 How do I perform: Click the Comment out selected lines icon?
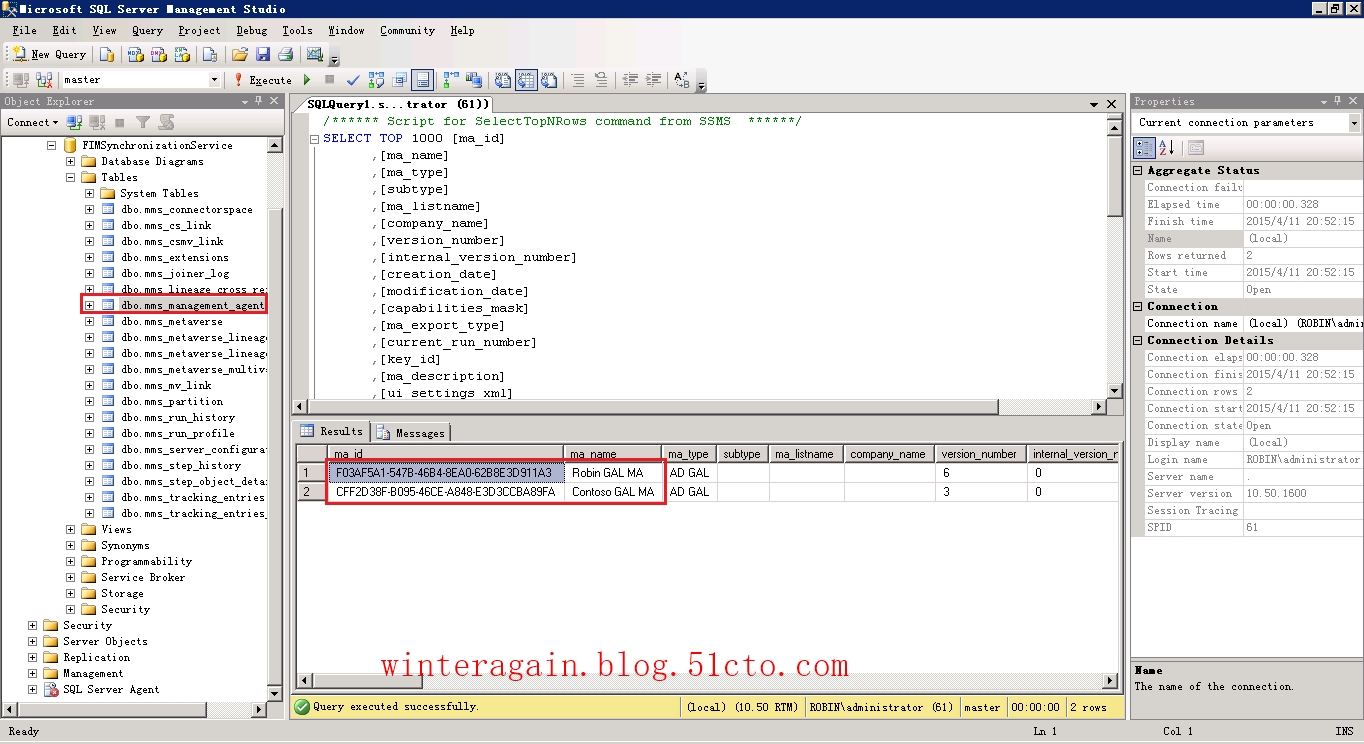(x=578, y=79)
